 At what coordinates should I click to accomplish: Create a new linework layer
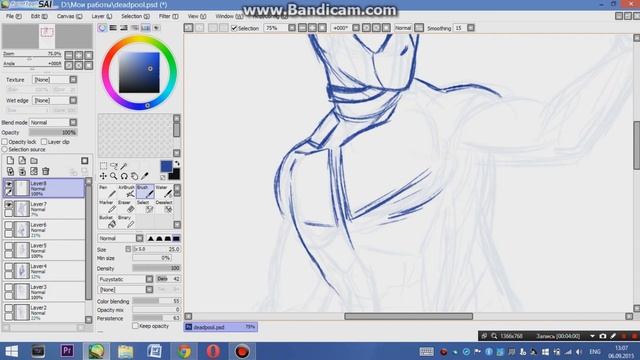[x=22, y=160]
